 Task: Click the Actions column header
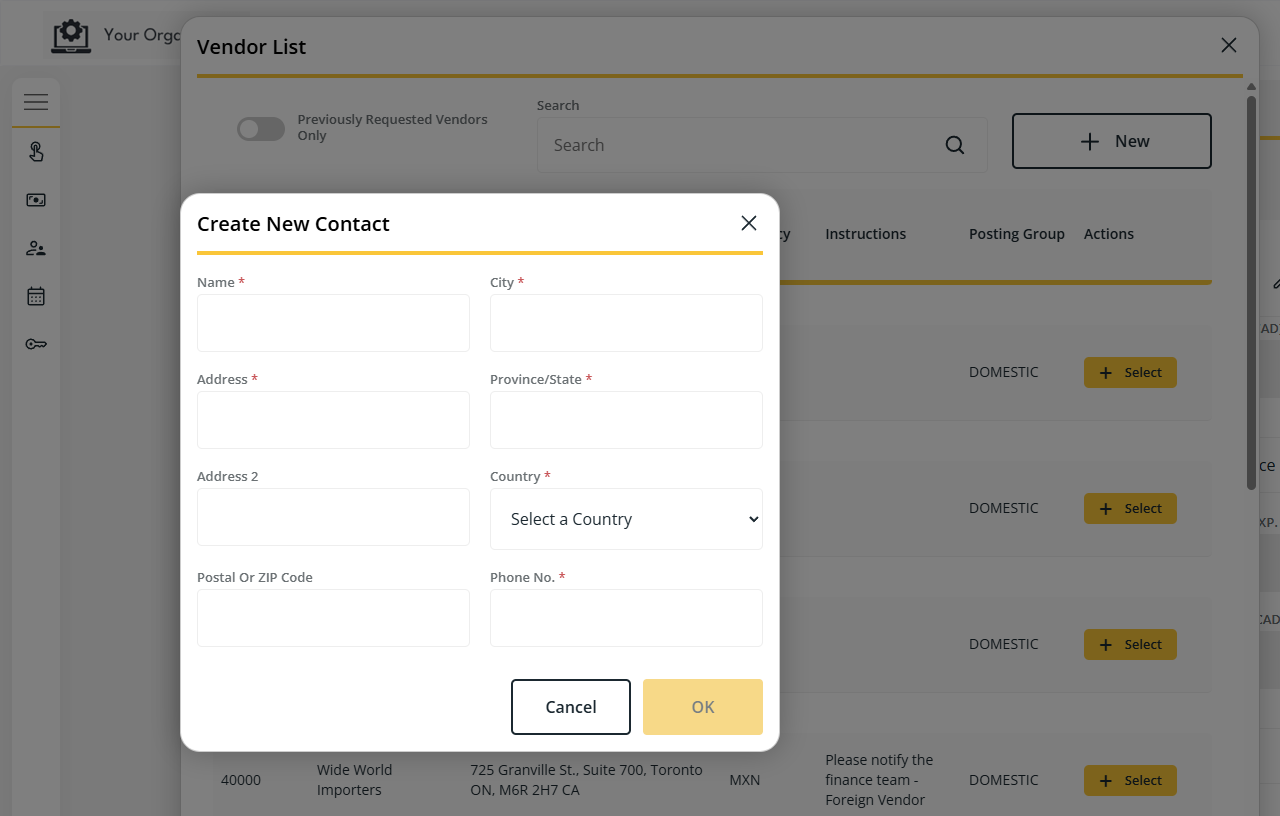click(x=1109, y=234)
